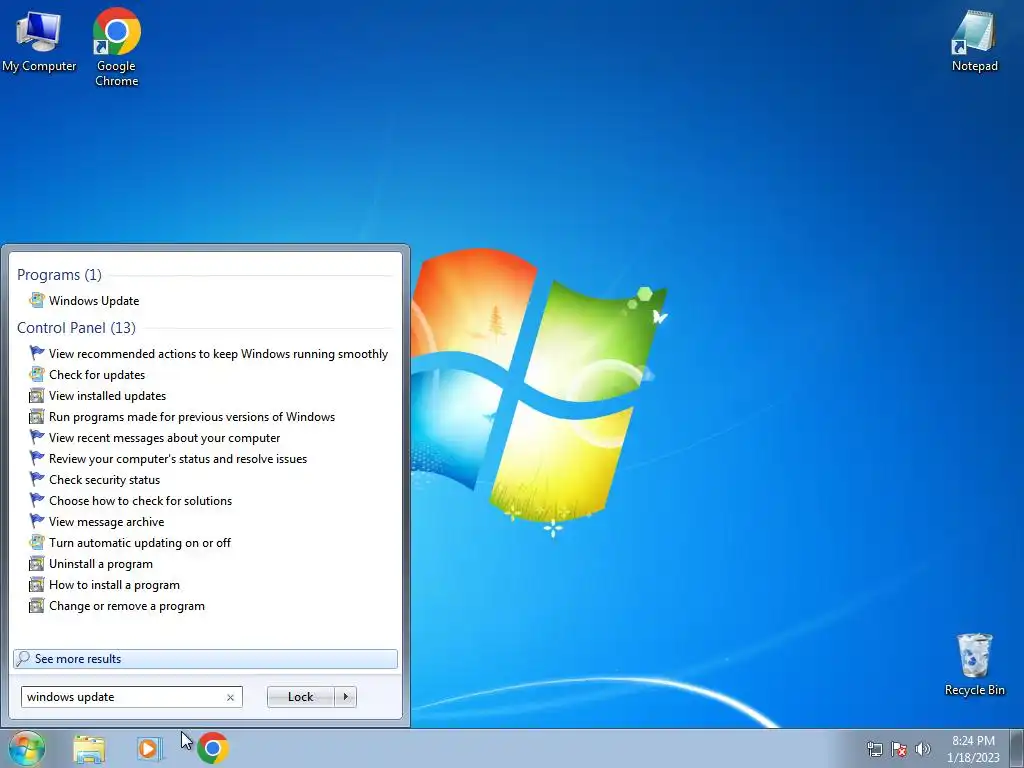Click the shield icon beside Check for updates
This screenshot has width=1024, height=768.
(37, 375)
